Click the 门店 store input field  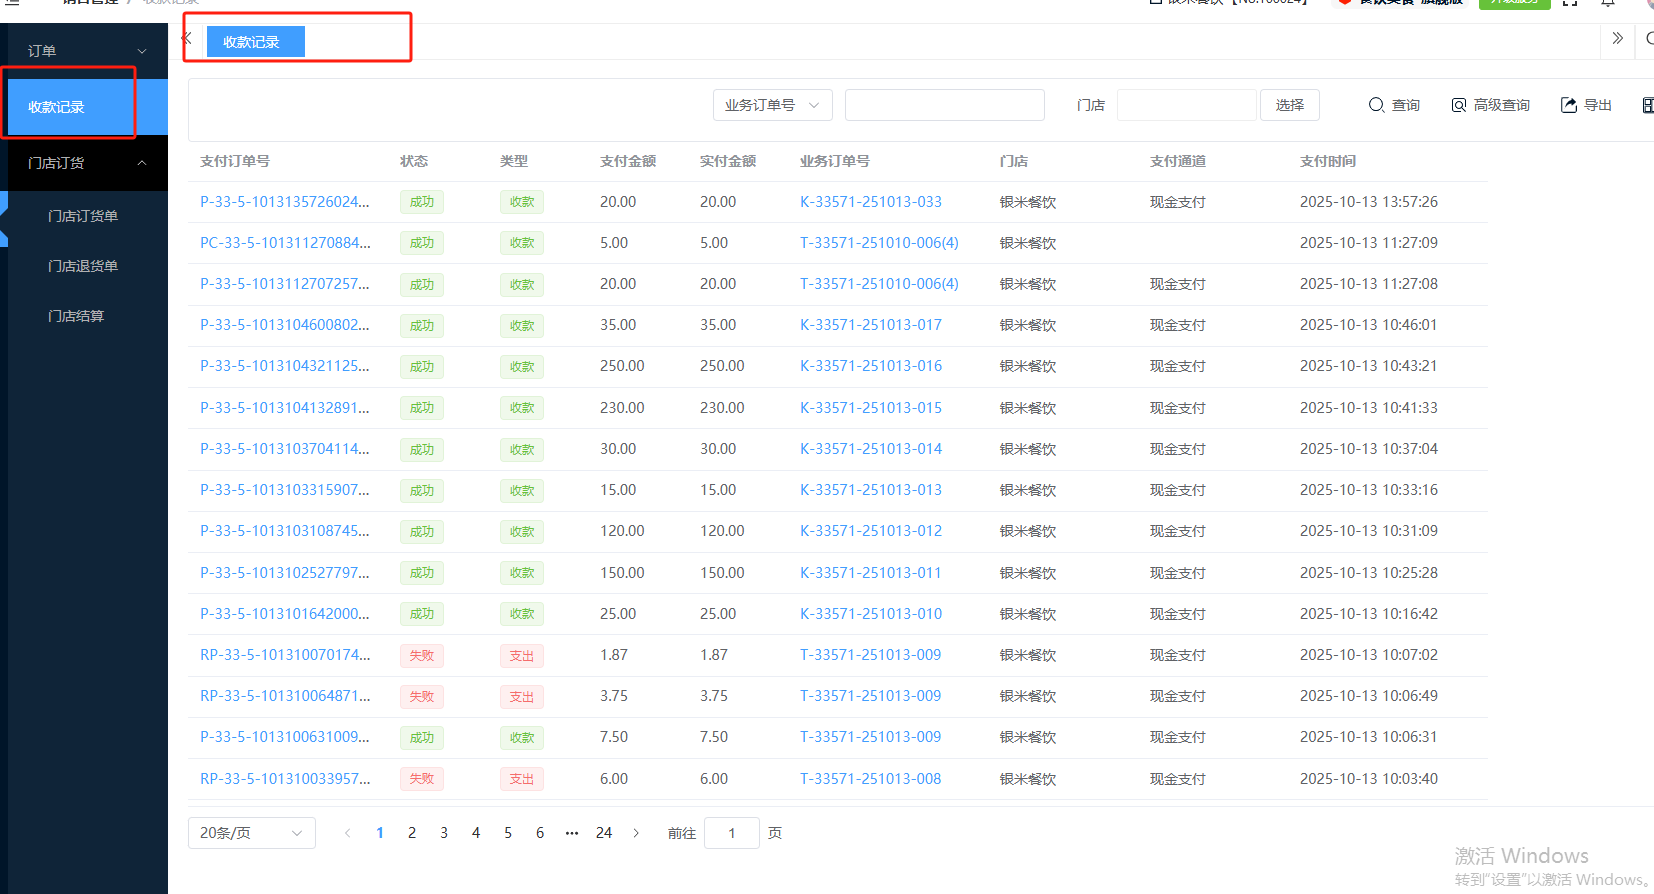pyautogui.click(x=1186, y=105)
